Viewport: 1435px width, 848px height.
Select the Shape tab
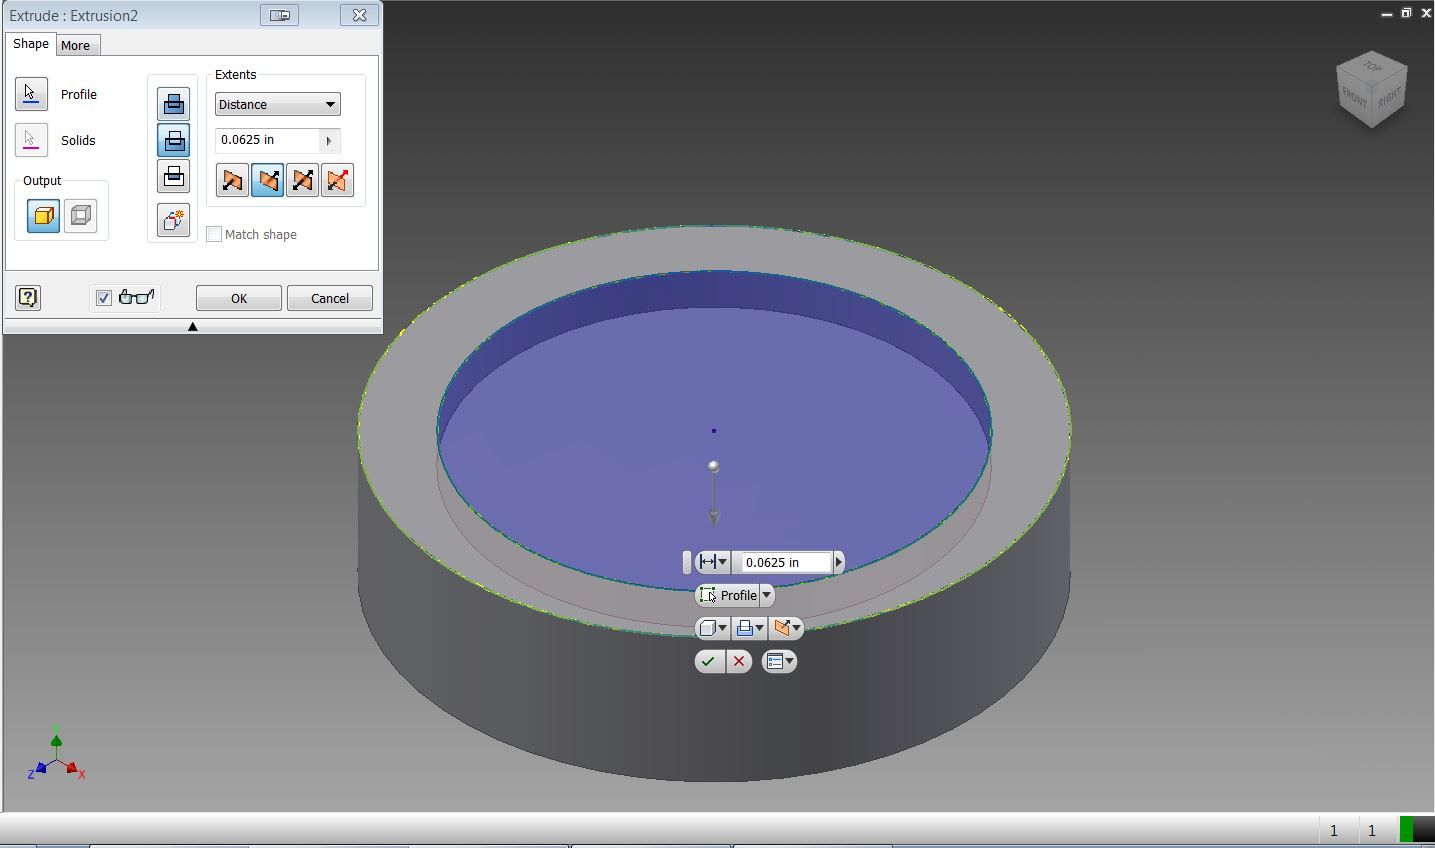(x=30, y=44)
